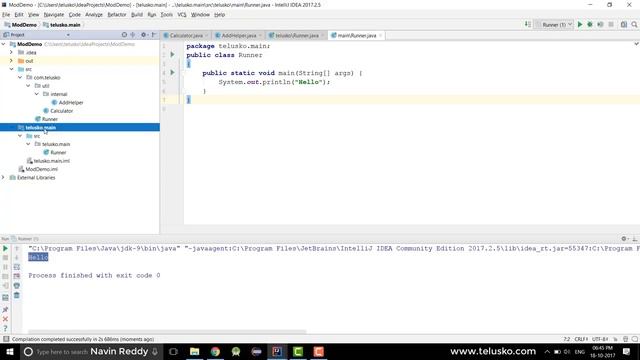
Task: Close Run tab with red X icon
Action: pyautogui.click(x=5, y=319)
